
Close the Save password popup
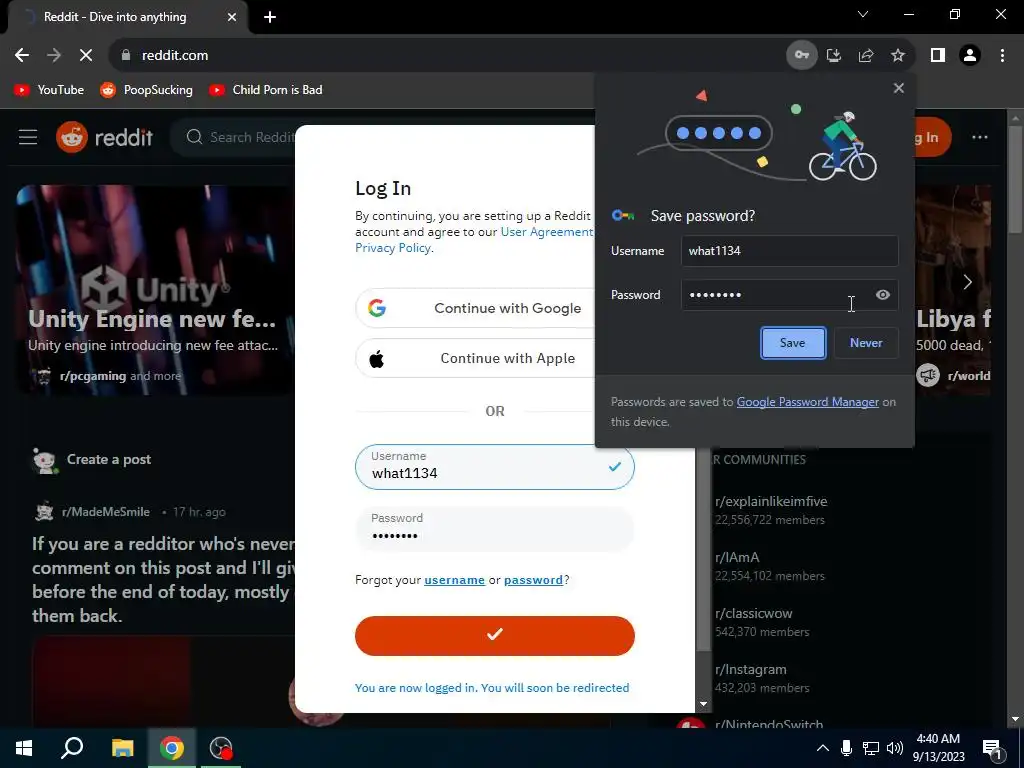899,88
